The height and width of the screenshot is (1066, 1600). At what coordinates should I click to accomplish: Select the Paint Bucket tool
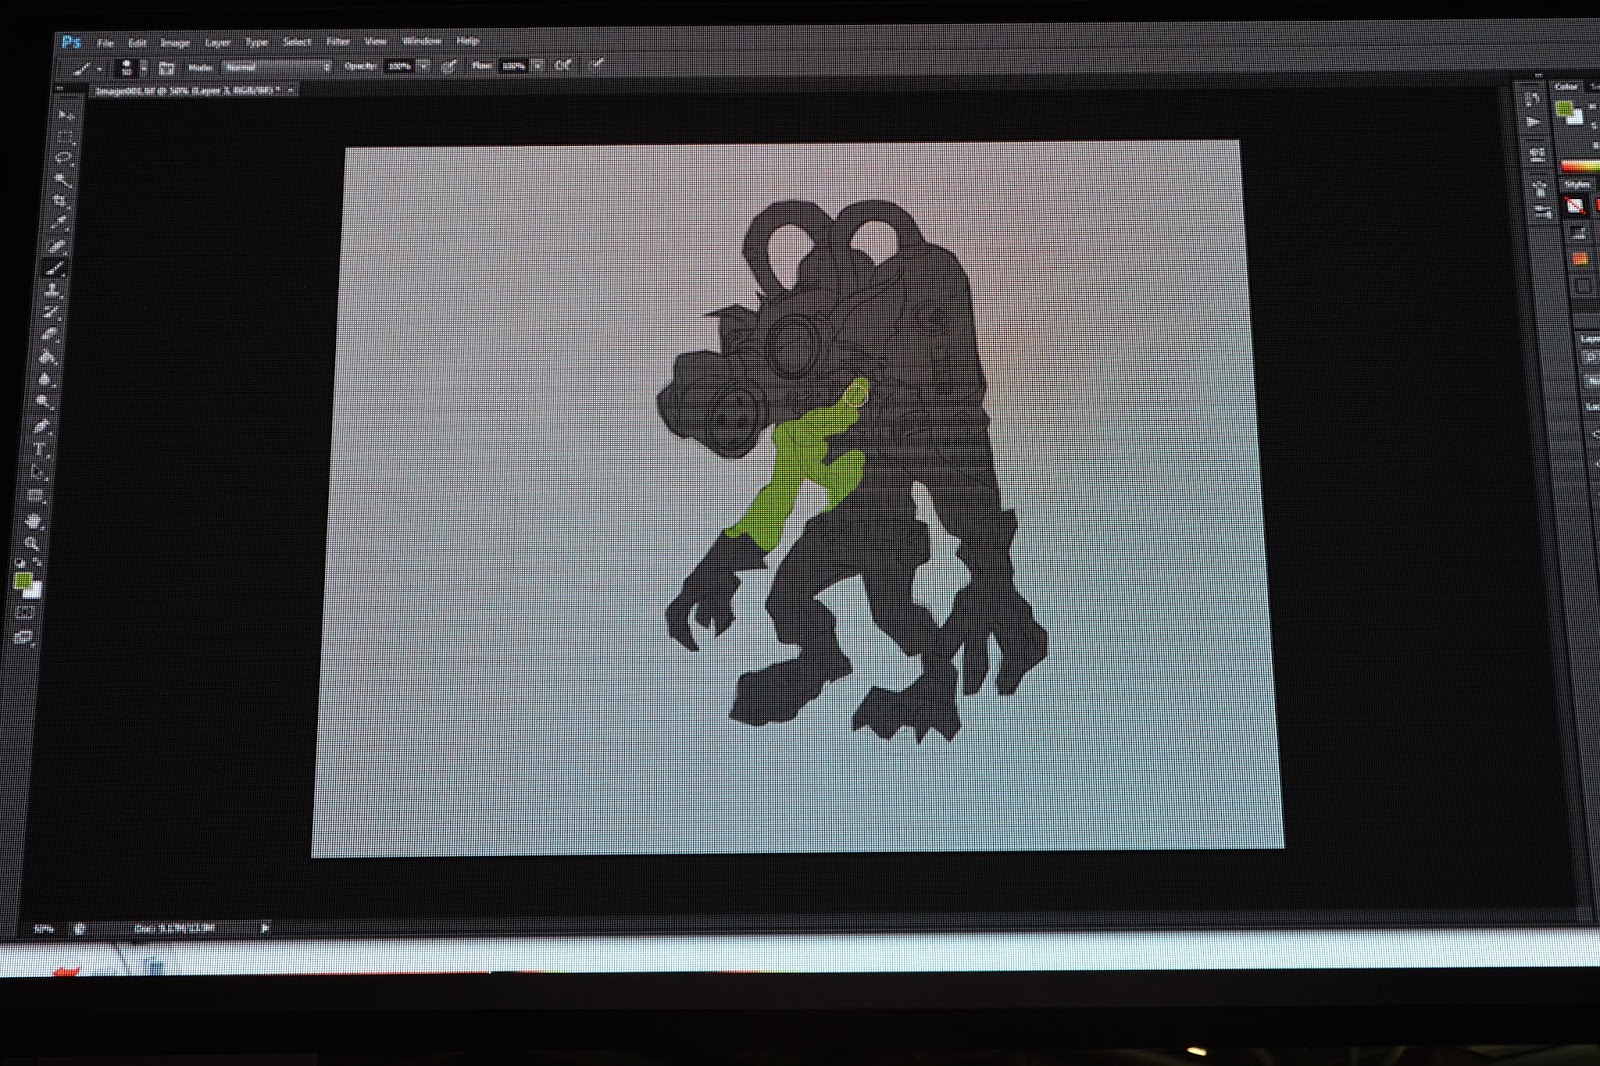pos(48,357)
